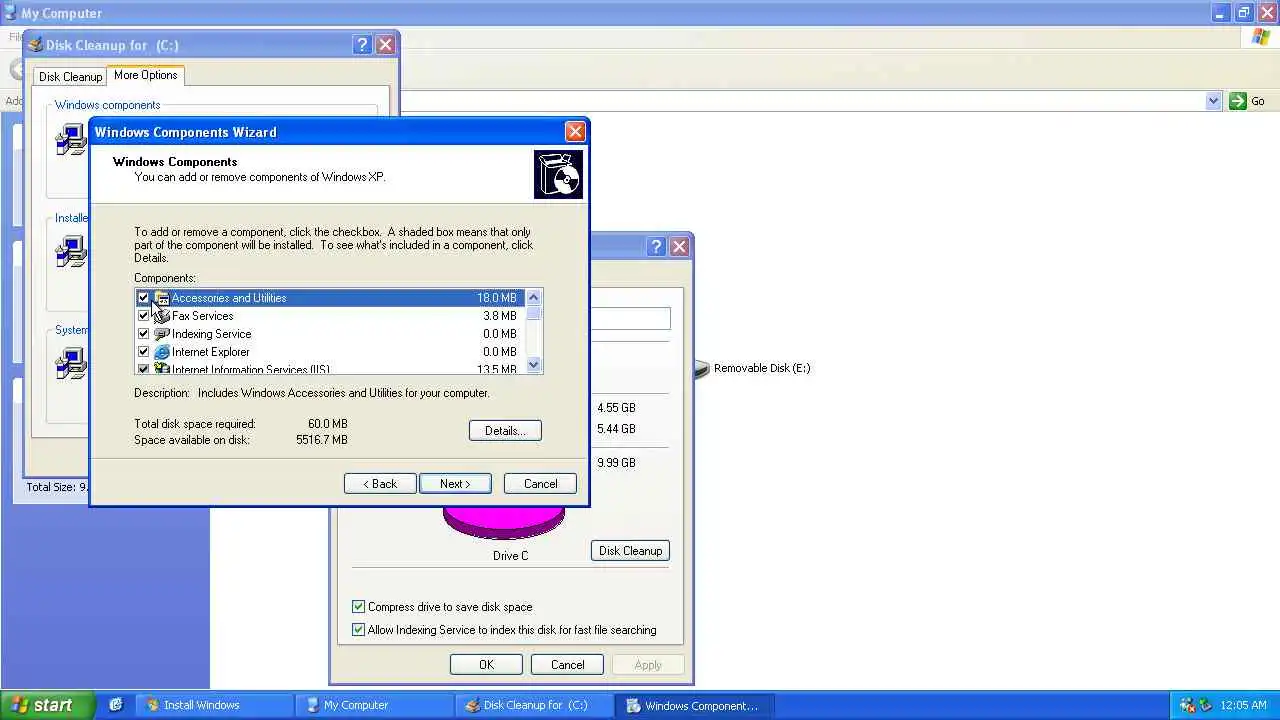The image size is (1280, 720).
Task: Click the wizard's Back button
Action: tap(380, 484)
